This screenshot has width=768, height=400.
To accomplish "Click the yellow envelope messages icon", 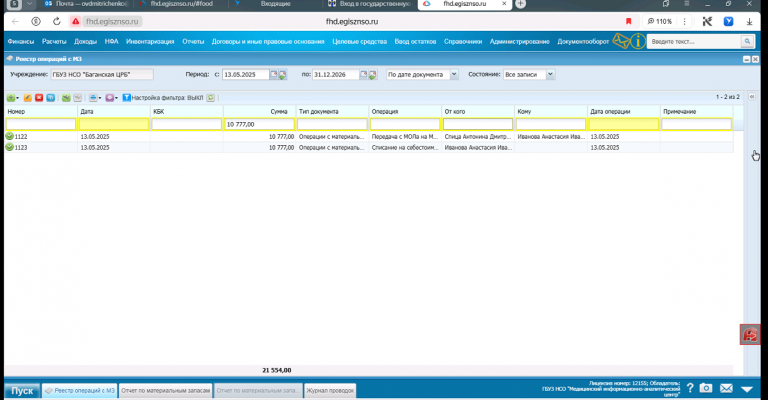I will (621, 41).
